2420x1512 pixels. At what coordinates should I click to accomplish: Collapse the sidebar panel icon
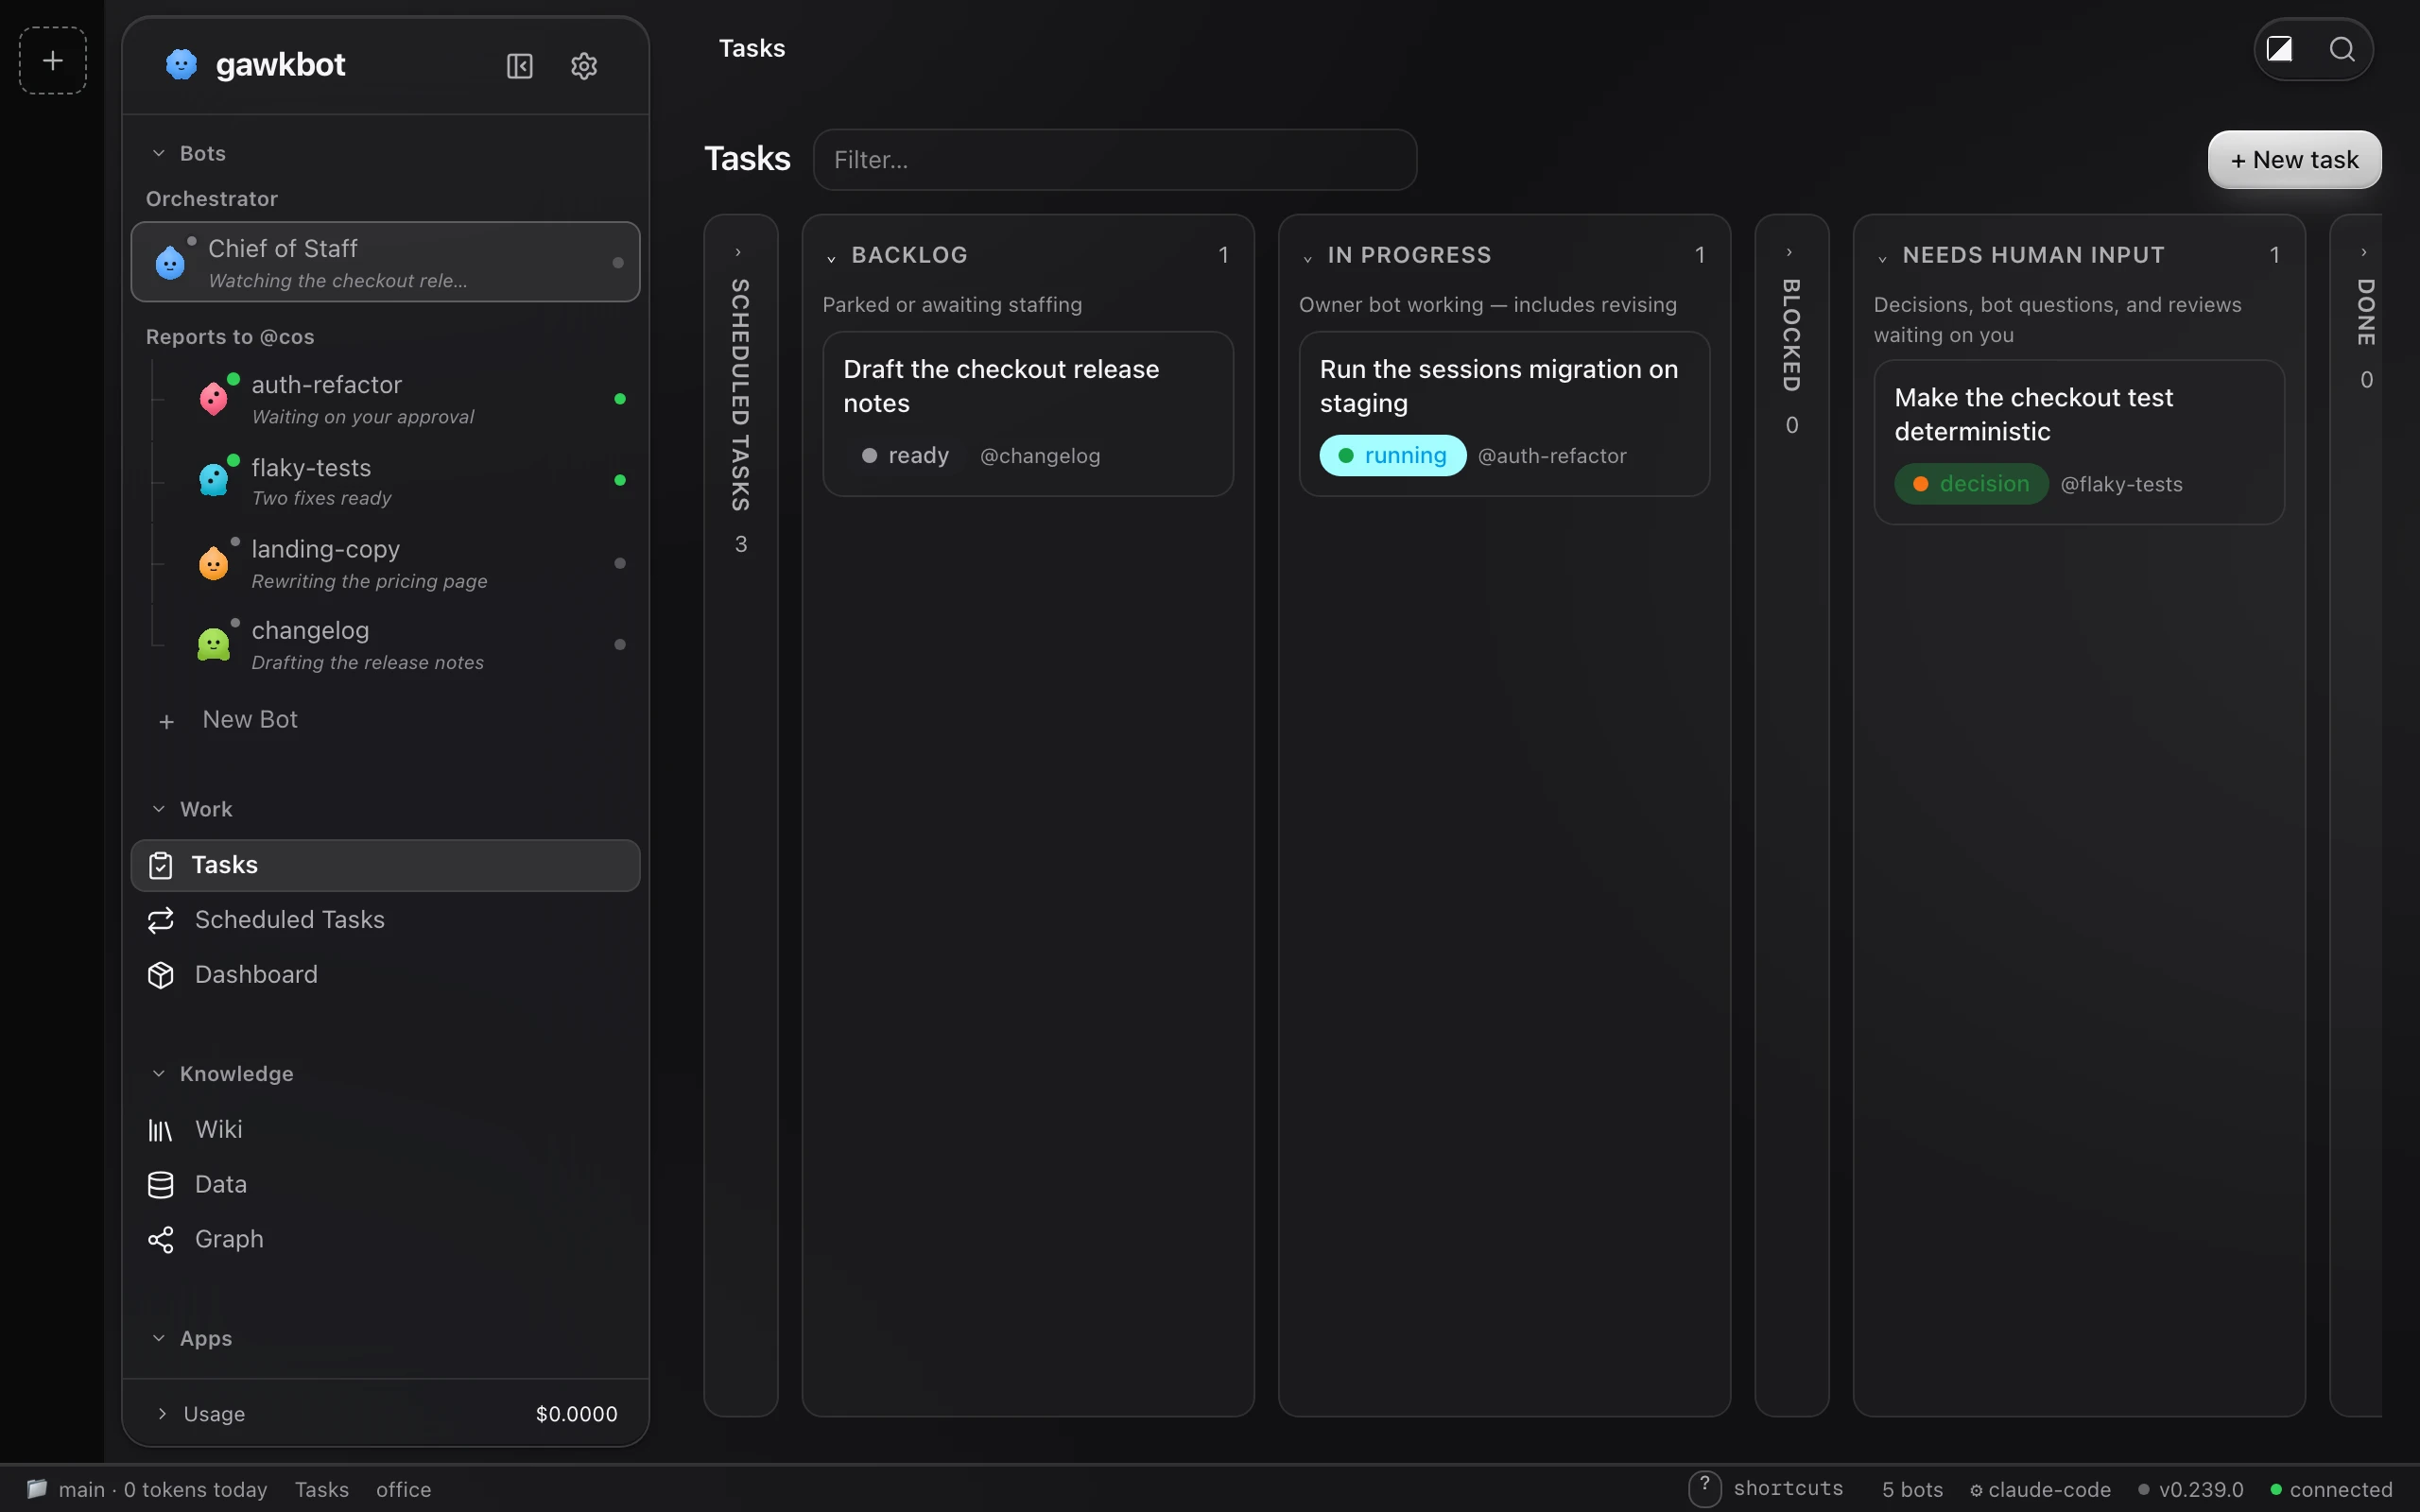point(520,66)
